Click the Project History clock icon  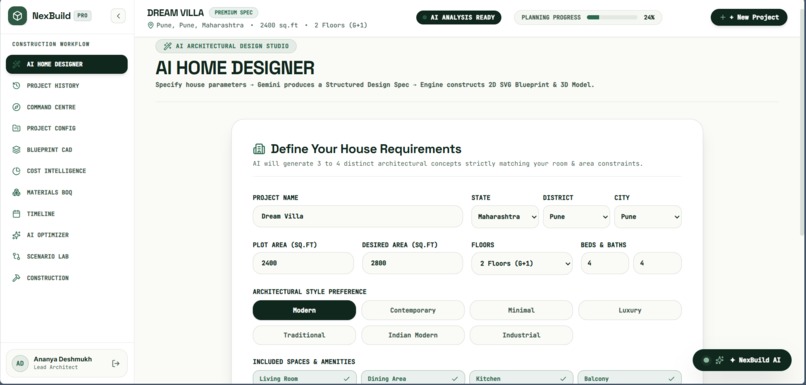pyautogui.click(x=16, y=85)
